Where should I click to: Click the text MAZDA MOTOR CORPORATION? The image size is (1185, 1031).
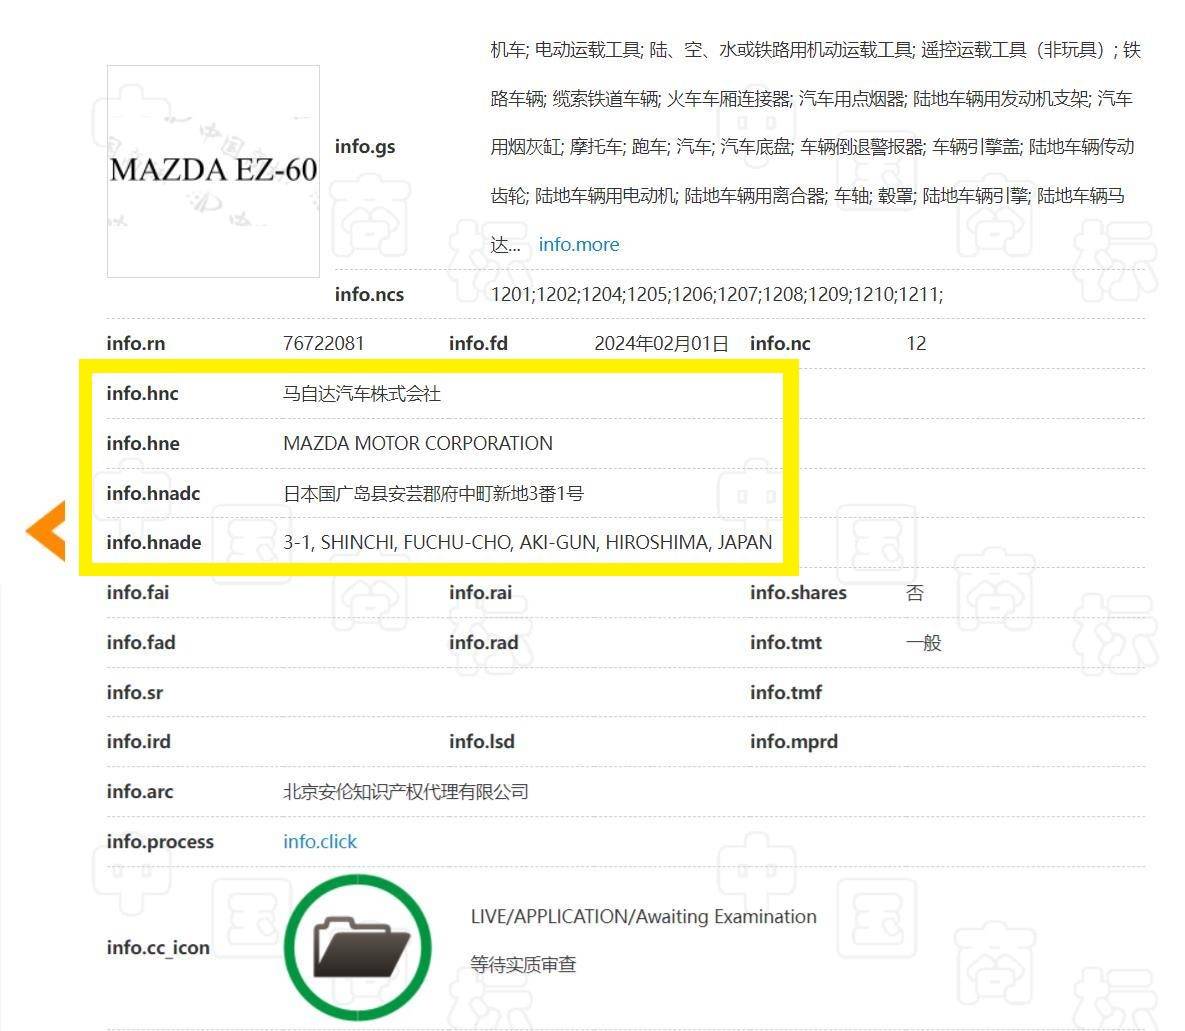[418, 443]
